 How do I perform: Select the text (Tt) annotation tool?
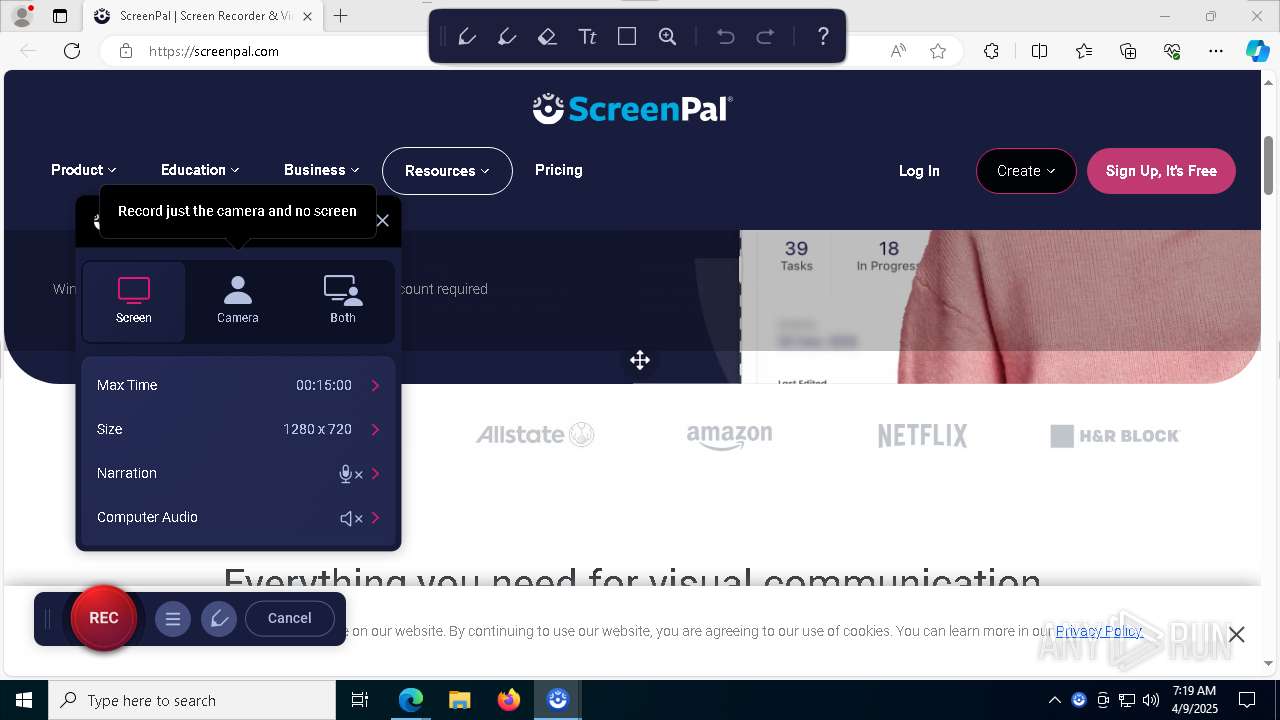coord(587,37)
